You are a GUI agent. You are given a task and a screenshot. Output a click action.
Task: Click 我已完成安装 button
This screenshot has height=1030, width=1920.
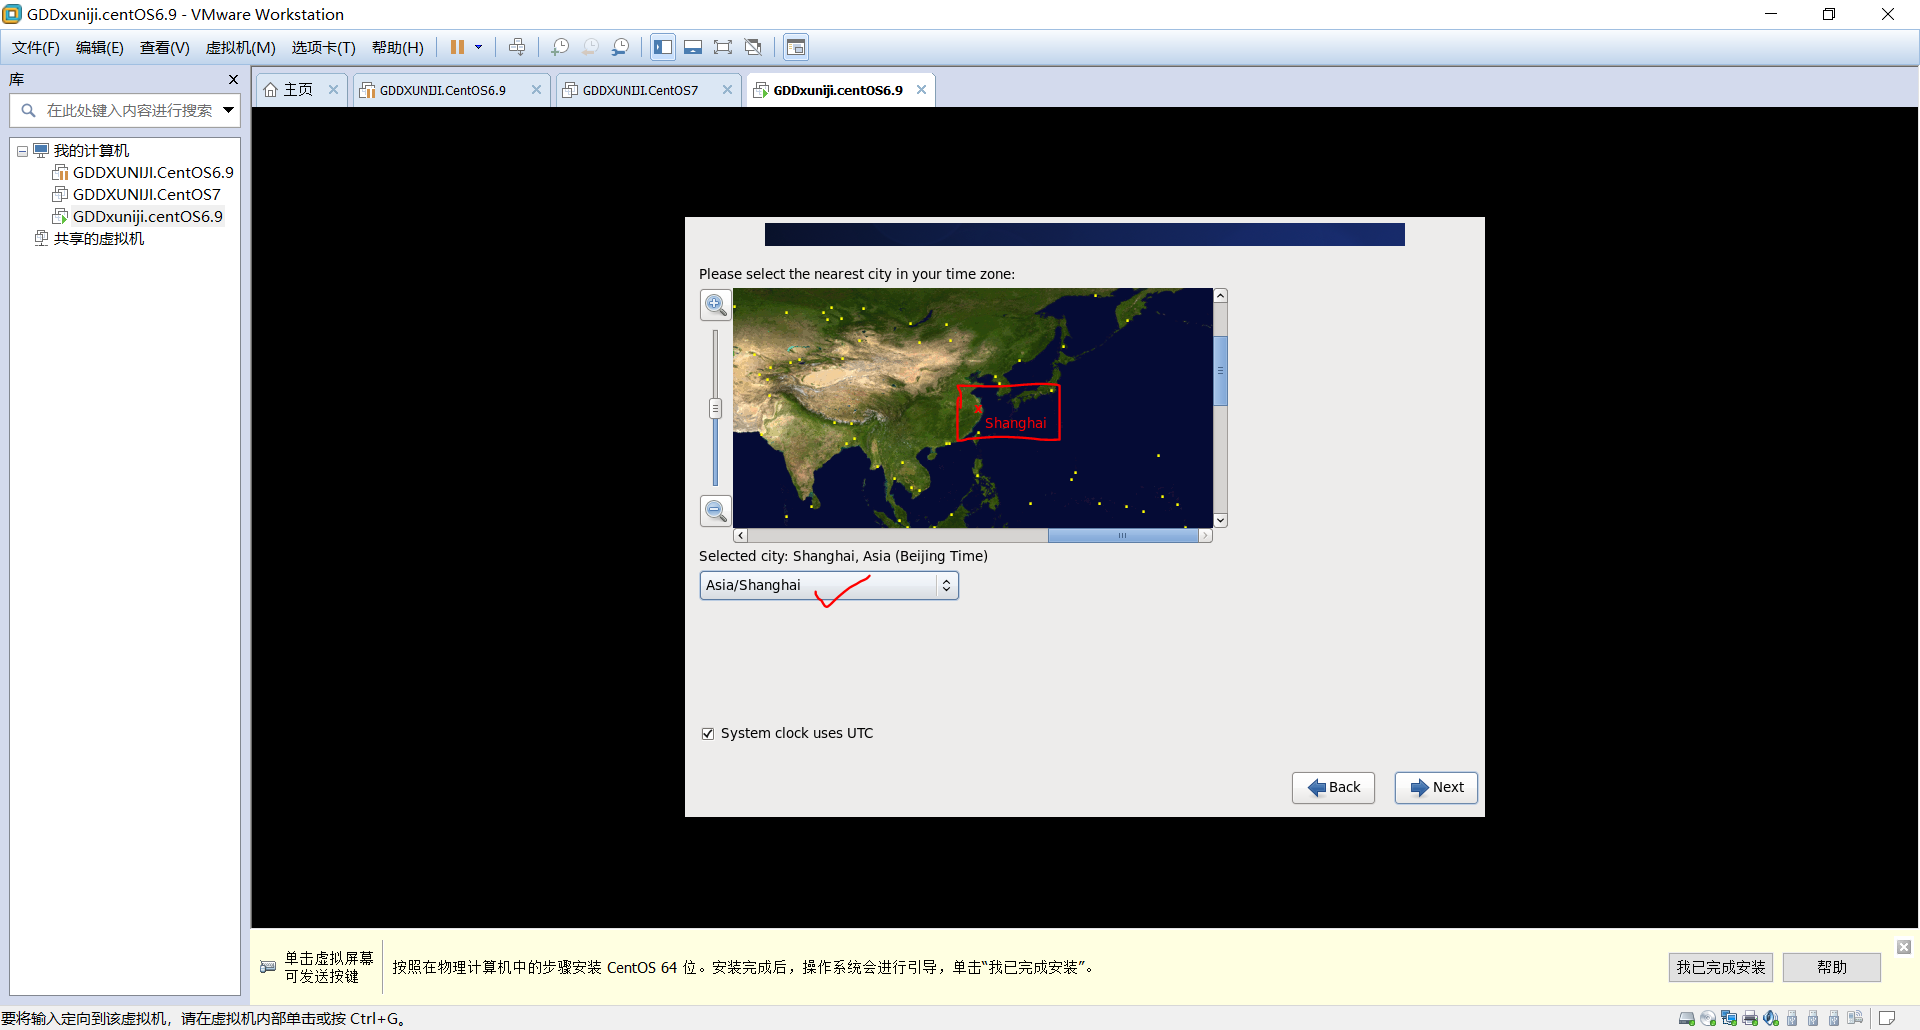(1721, 967)
